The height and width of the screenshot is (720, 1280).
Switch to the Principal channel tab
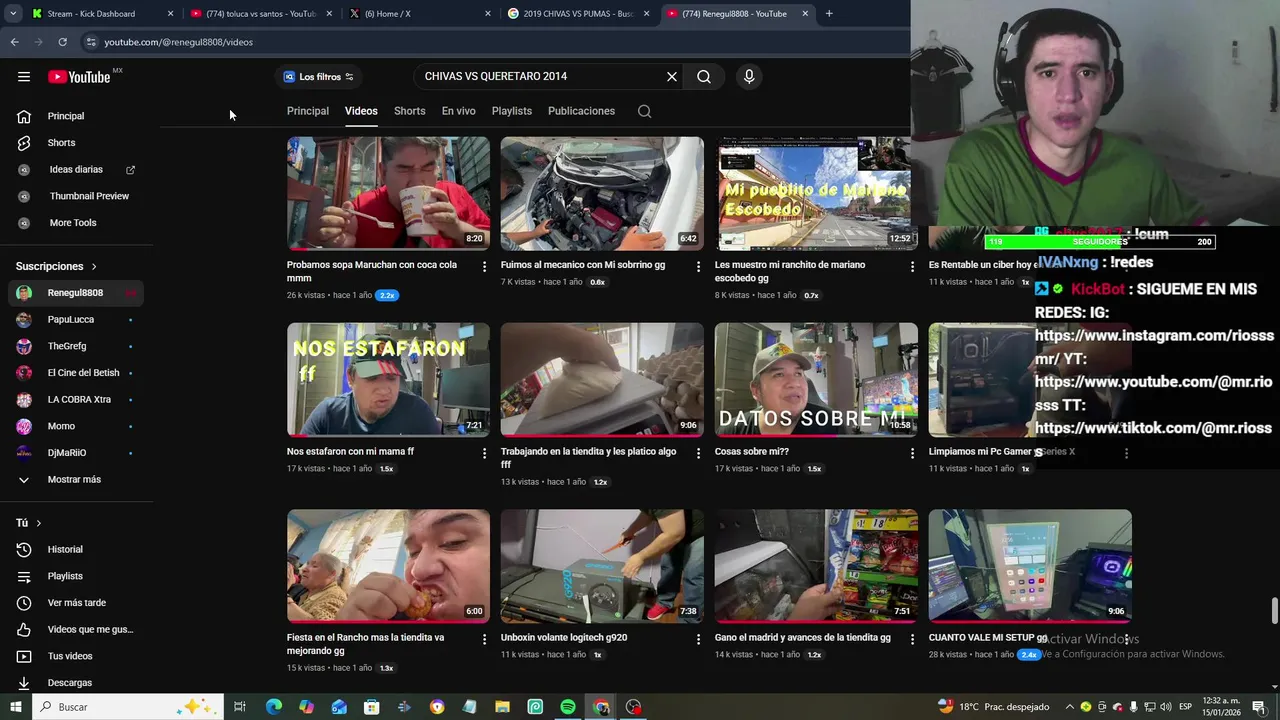coord(308,111)
